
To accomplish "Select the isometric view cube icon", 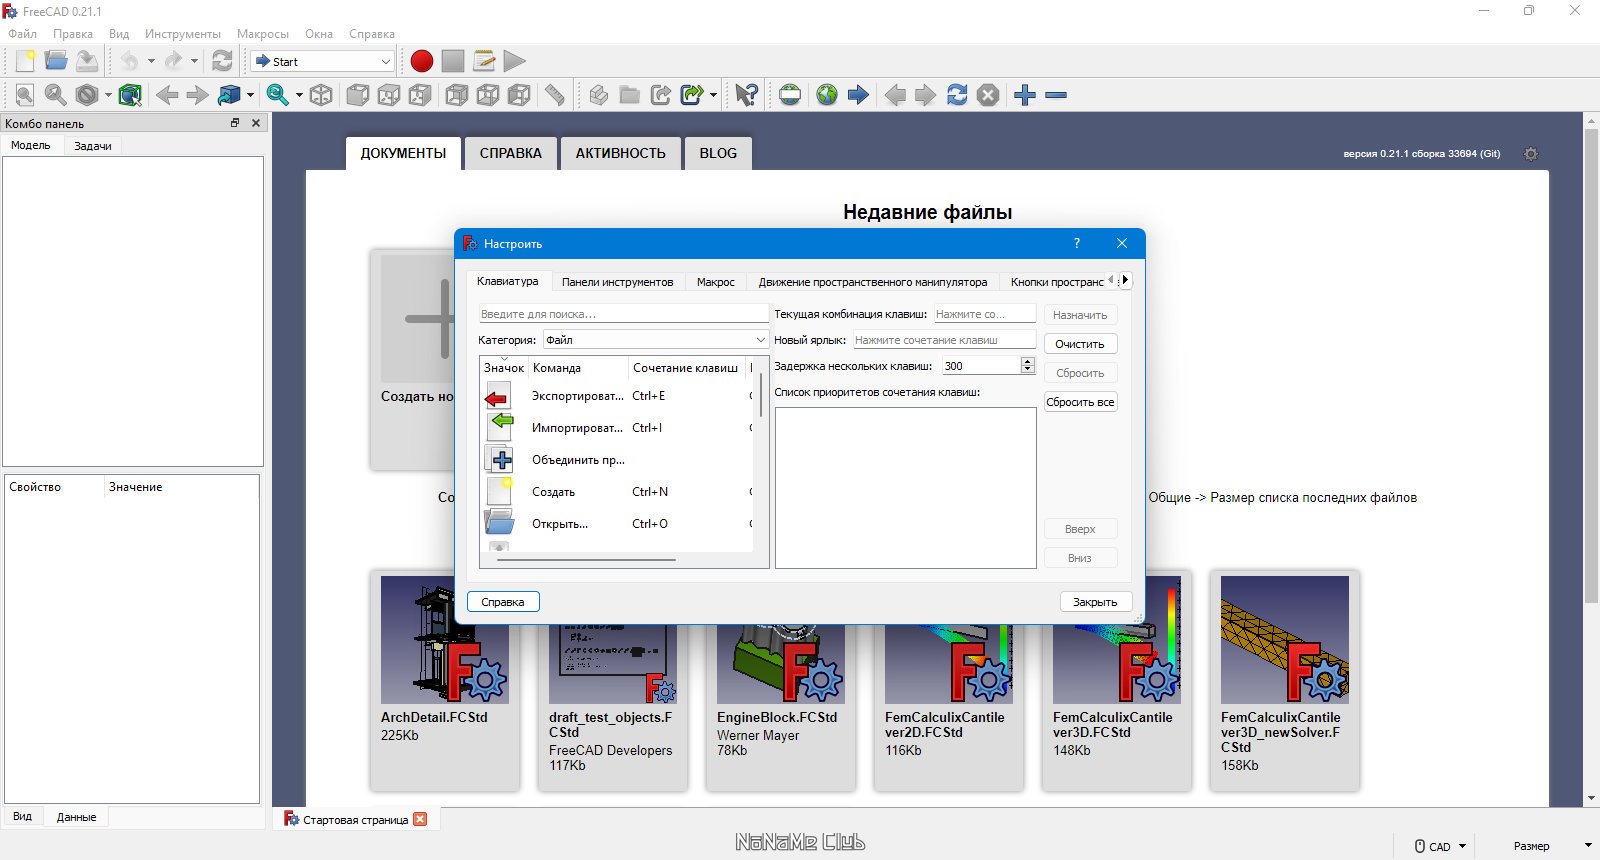I will tap(321, 95).
